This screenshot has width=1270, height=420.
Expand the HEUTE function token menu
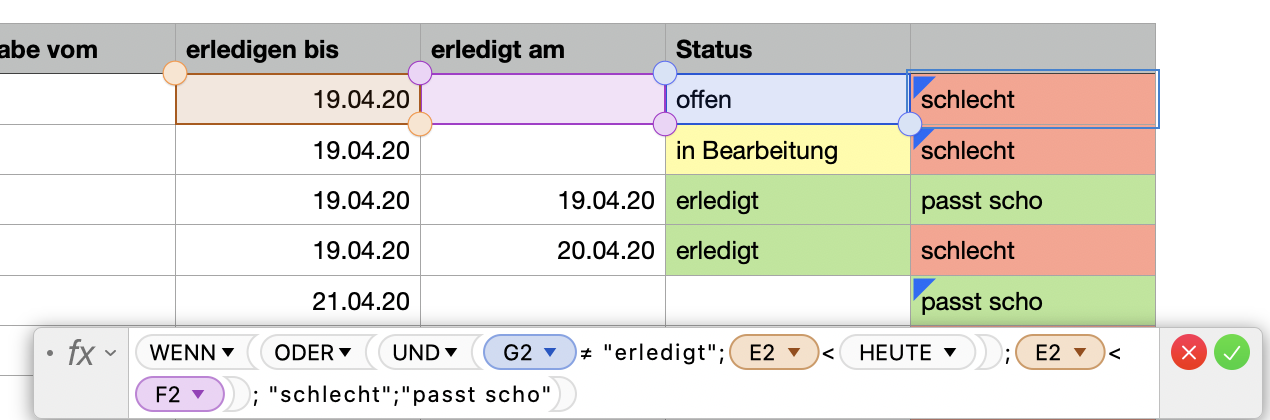(x=951, y=352)
